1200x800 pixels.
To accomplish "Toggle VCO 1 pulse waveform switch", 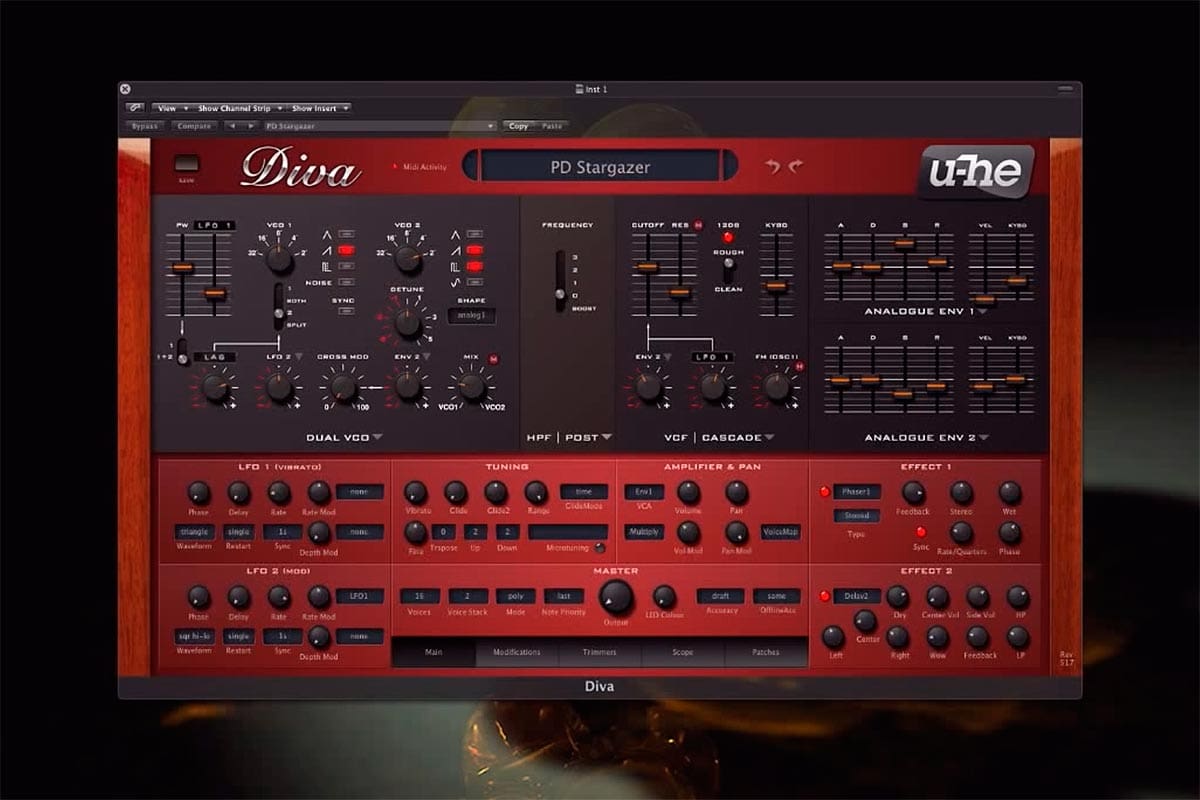I will tap(347, 267).
